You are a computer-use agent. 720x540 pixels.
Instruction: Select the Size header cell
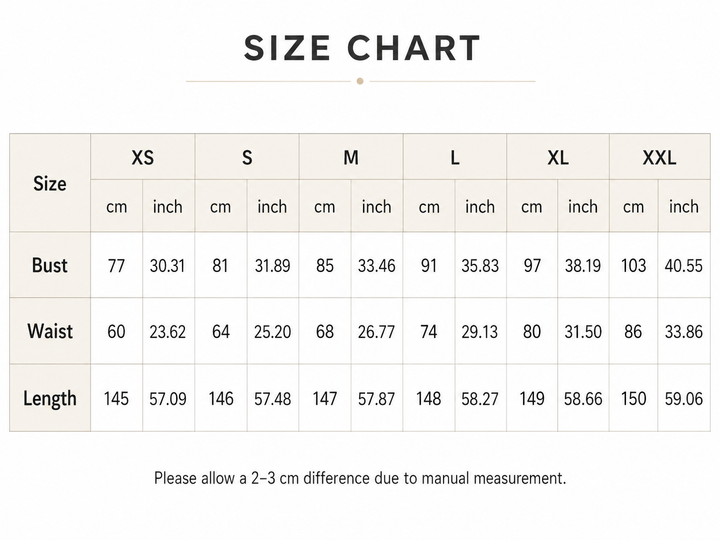(50, 183)
